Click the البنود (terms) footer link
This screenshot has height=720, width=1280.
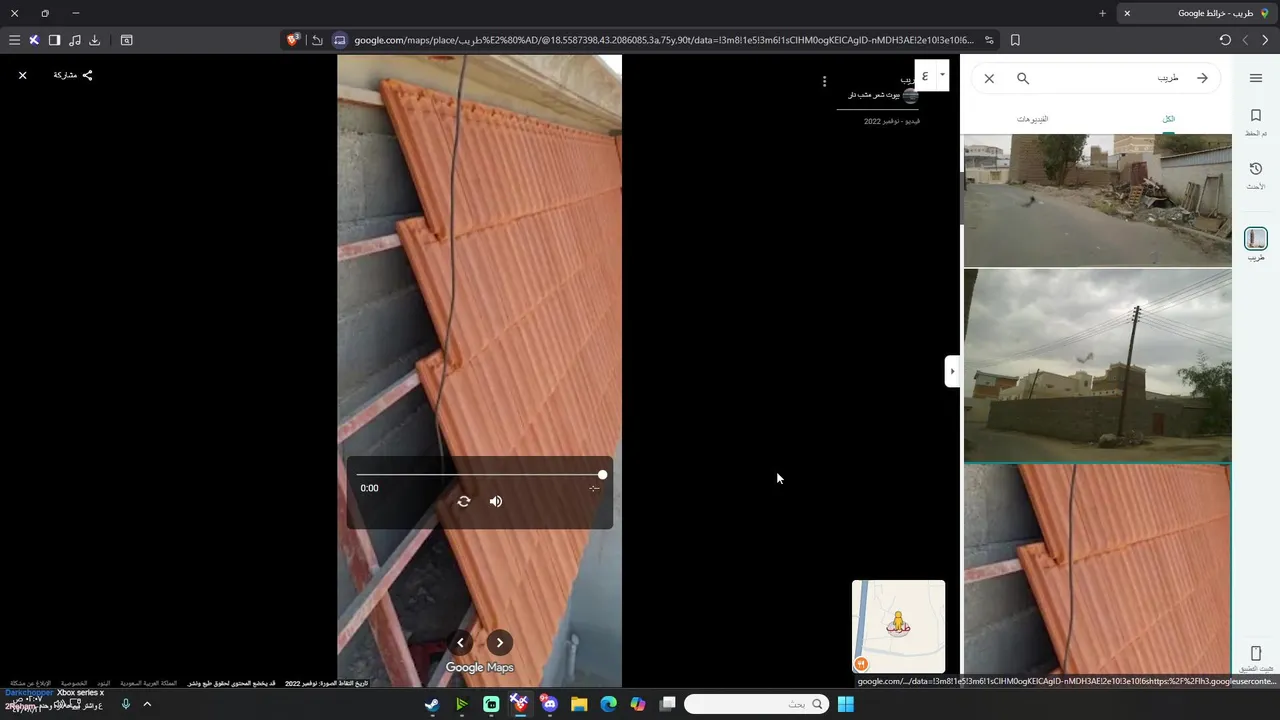click(x=104, y=683)
